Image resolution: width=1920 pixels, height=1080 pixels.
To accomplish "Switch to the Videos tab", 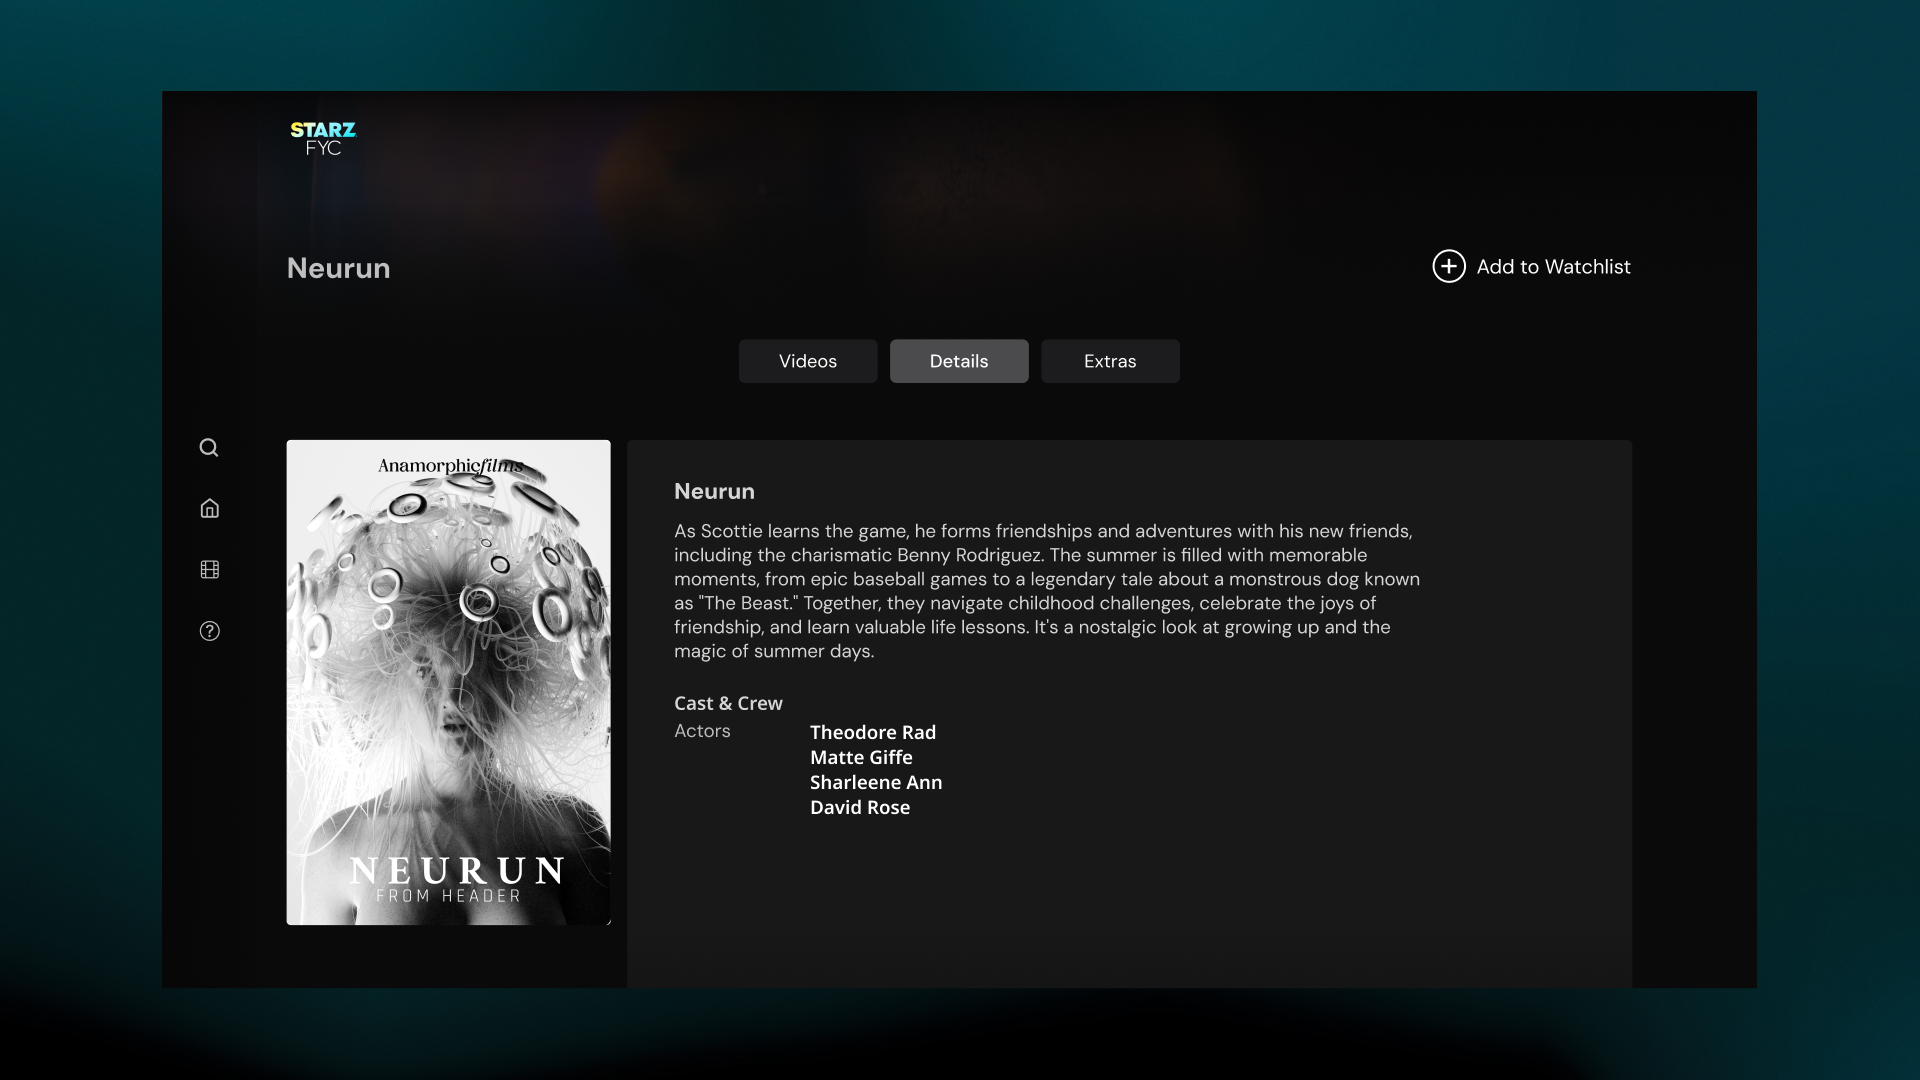I will point(808,361).
